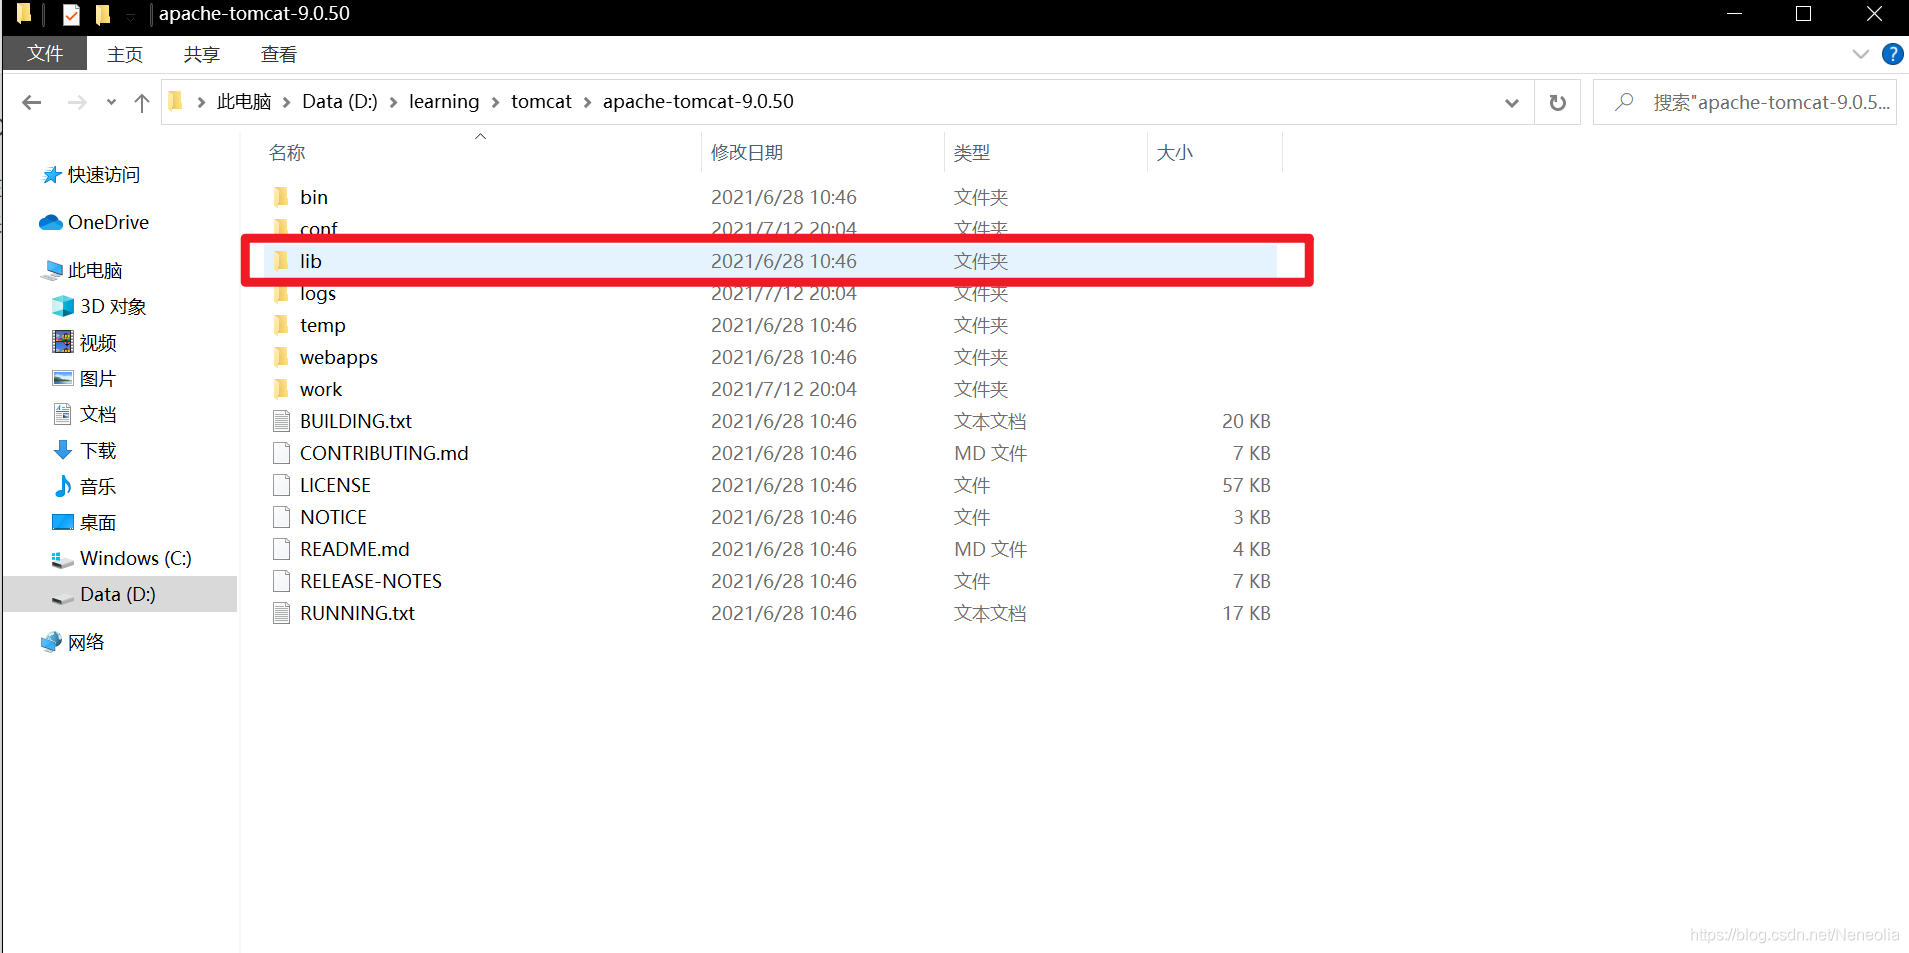Click the 2021/7/12 20:04 date of work
The height and width of the screenshot is (953, 1909).
pos(784,389)
